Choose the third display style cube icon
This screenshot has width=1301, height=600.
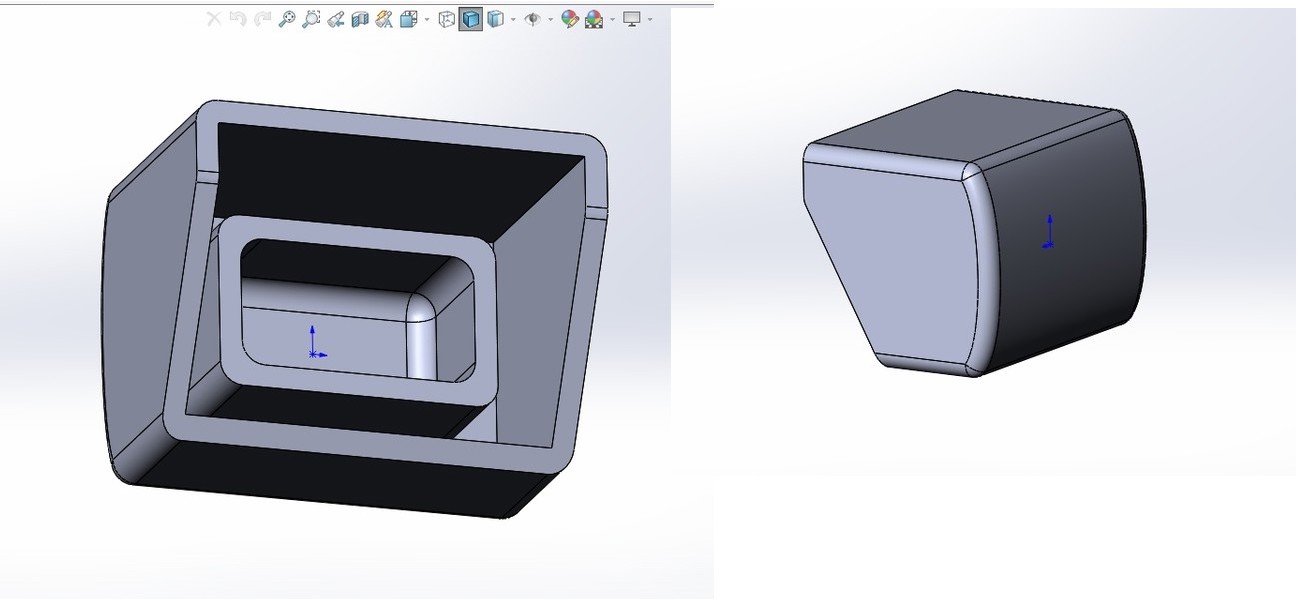click(494, 19)
